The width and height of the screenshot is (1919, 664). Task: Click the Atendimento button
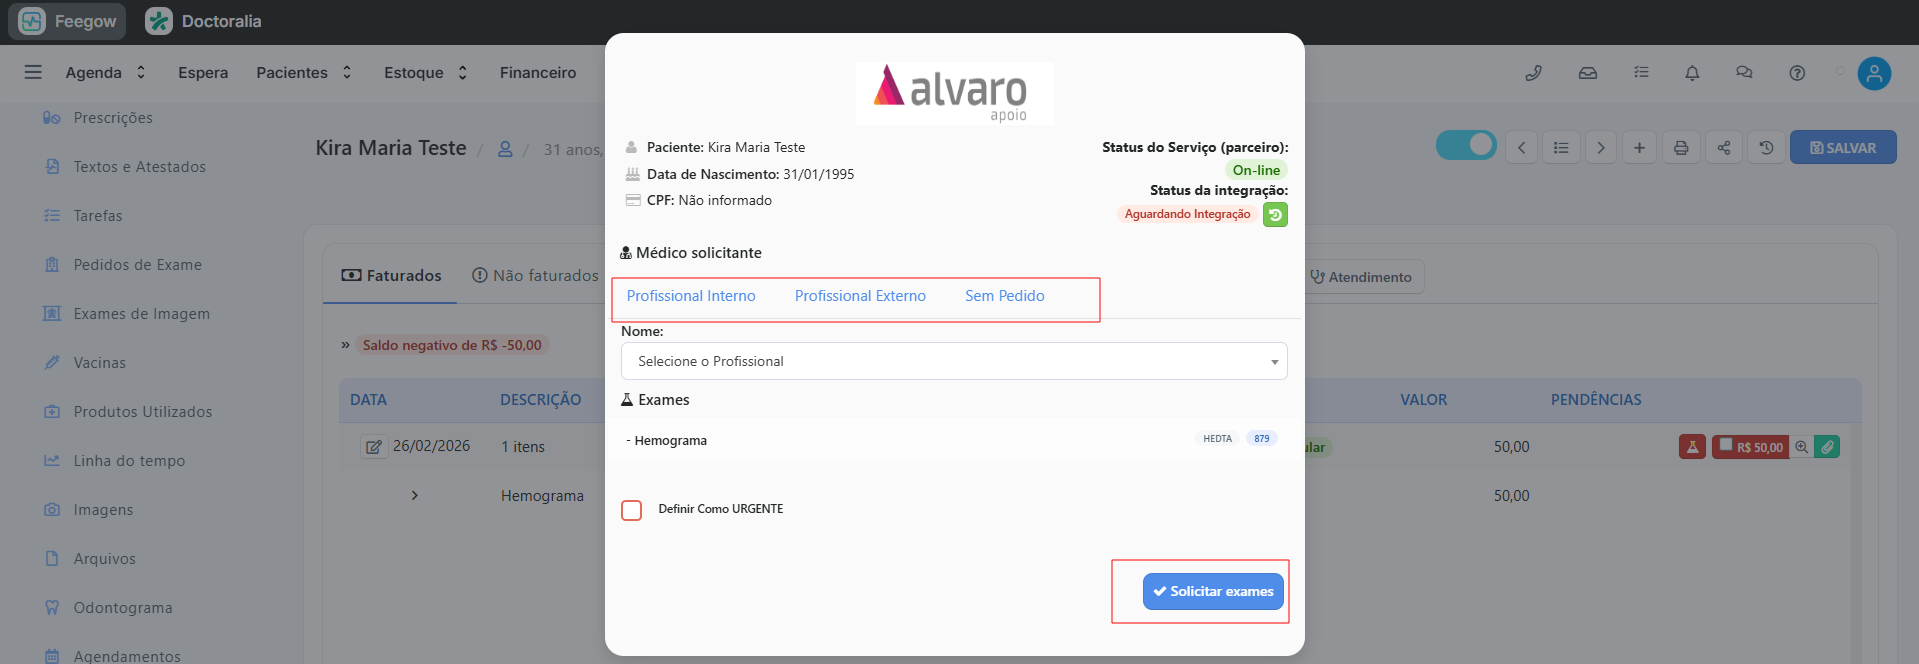[x=1362, y=277]
